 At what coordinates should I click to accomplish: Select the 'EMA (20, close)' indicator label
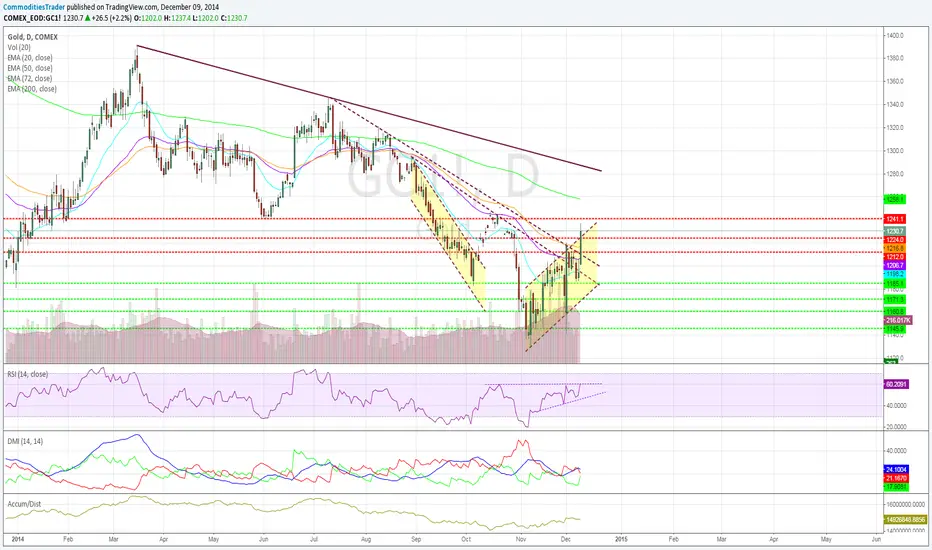tap(30, 58)
